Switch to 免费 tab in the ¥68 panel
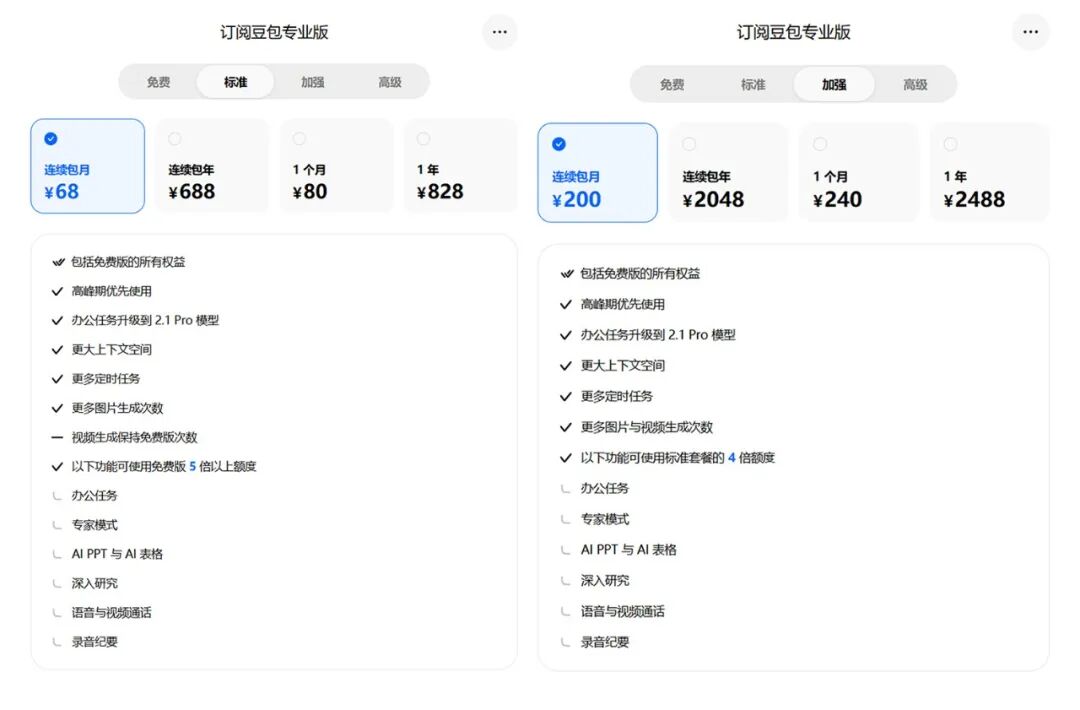Image resolution: width=1080 pixels, height=710 pixels. coord(158,82)
